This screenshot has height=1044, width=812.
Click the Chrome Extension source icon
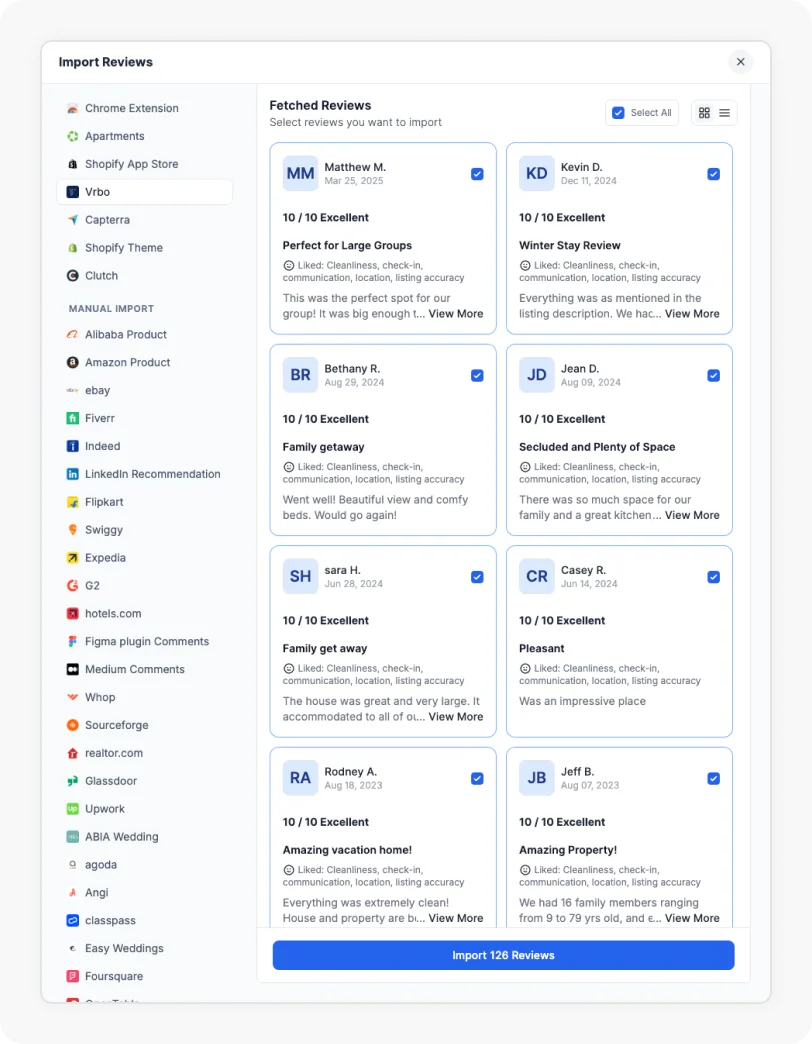point(73,108)
